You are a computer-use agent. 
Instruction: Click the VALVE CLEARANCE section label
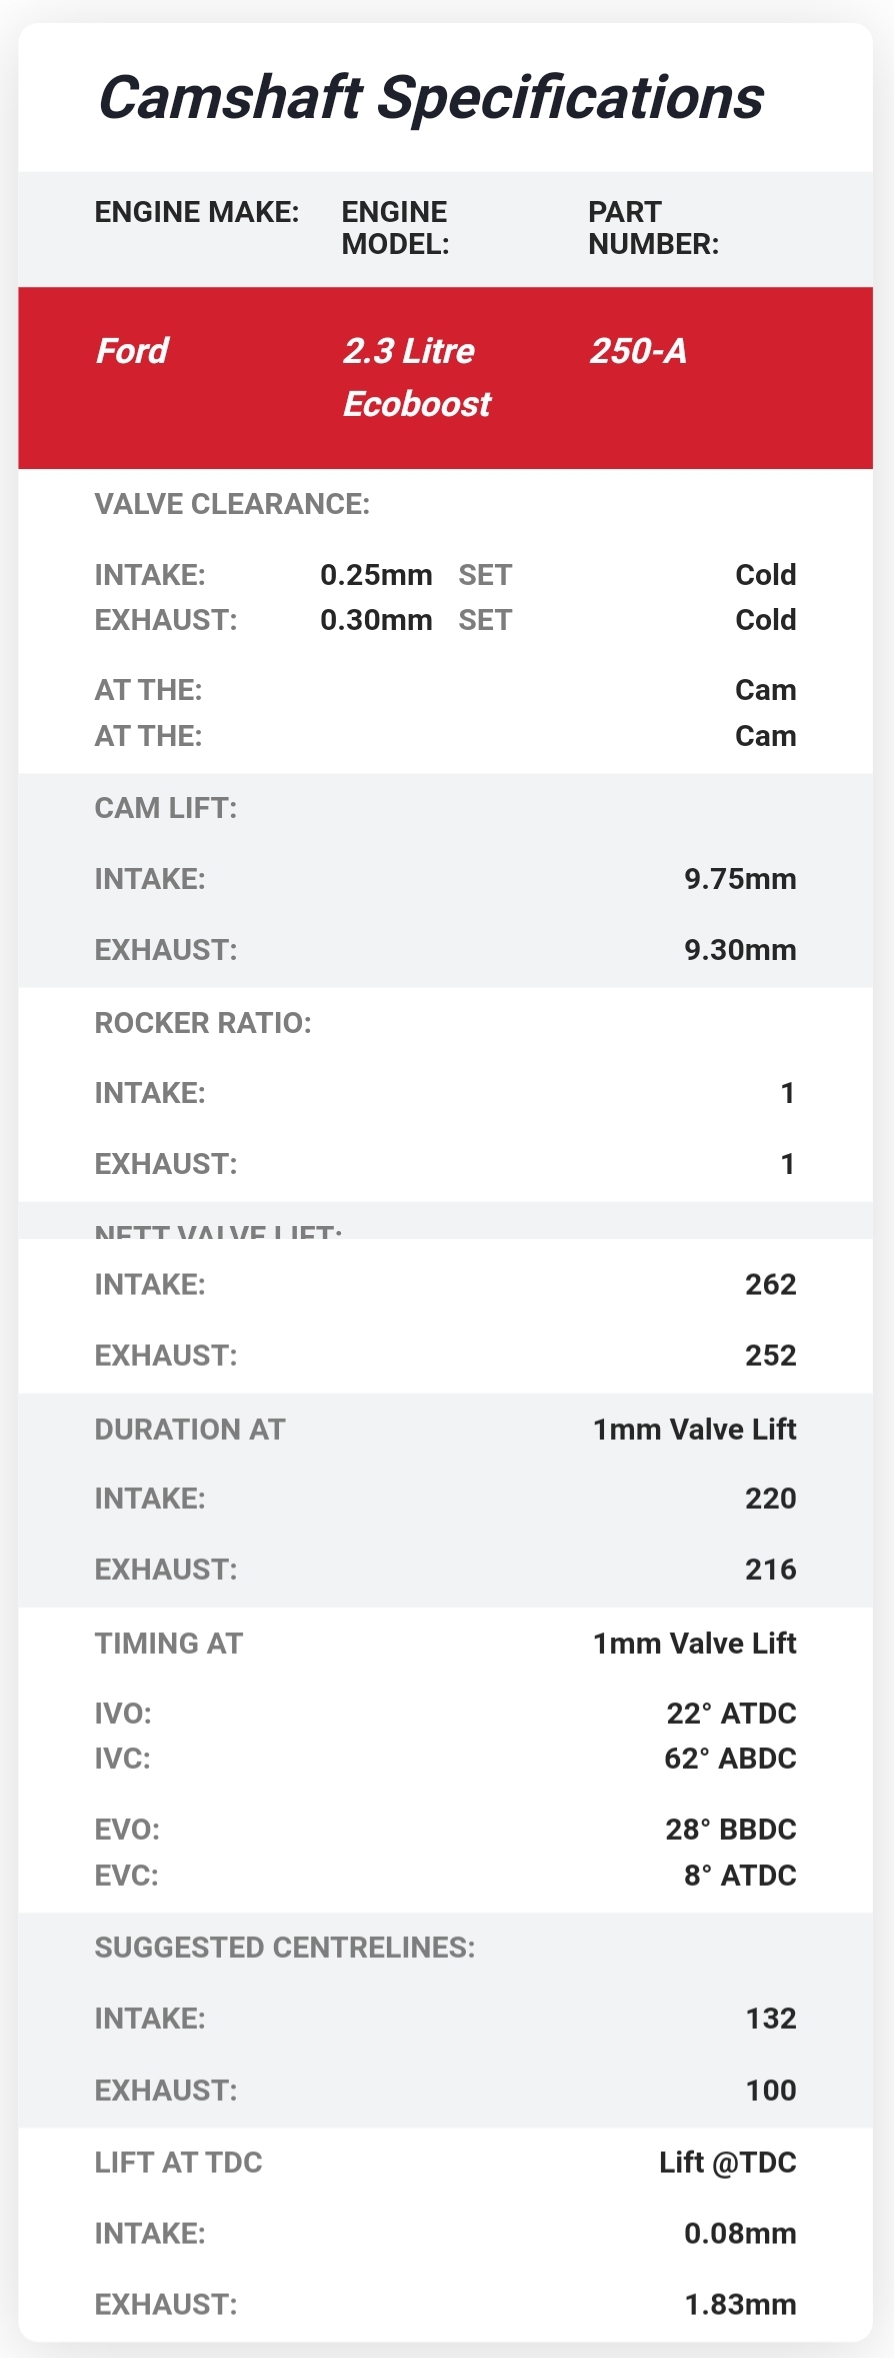[232, 504]
